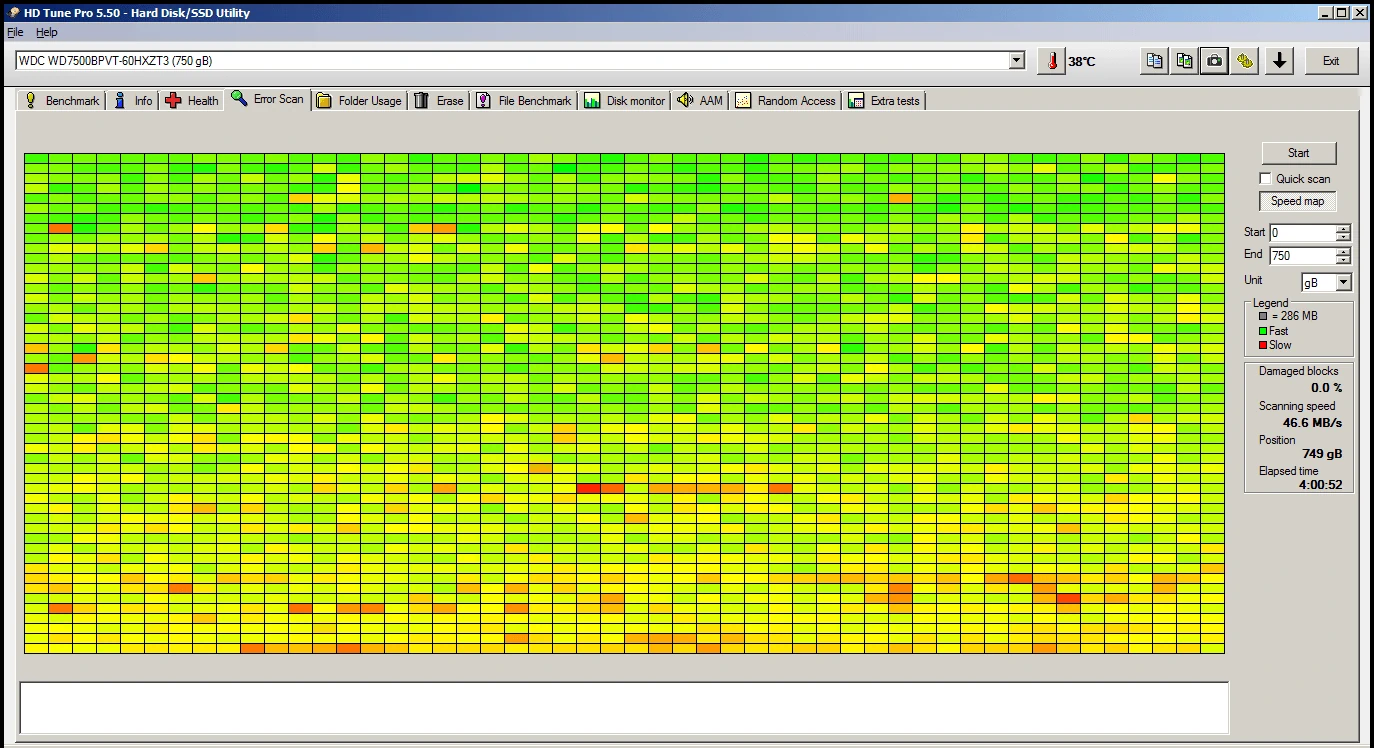The image size is (1374, 748).
Task: Click inside the End position input field
Action: coord(1301,256)
